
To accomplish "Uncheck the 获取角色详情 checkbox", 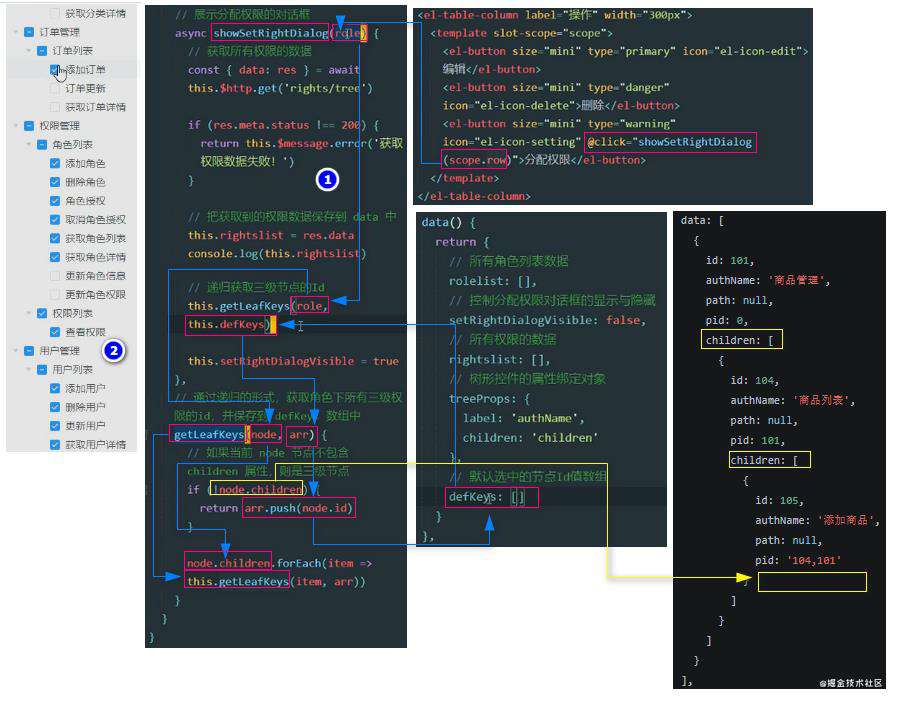I will (55, 257).
